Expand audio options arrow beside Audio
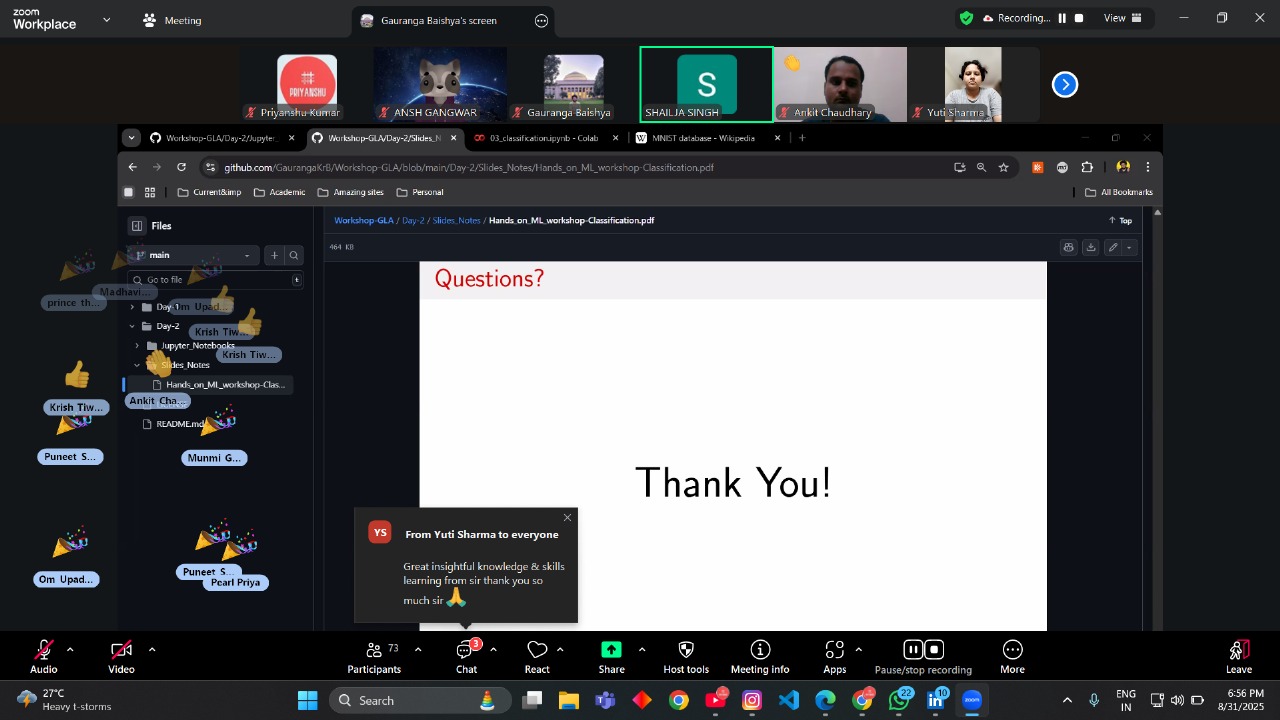The height and width of the screenshot is (720, 1280). point(70,650)
